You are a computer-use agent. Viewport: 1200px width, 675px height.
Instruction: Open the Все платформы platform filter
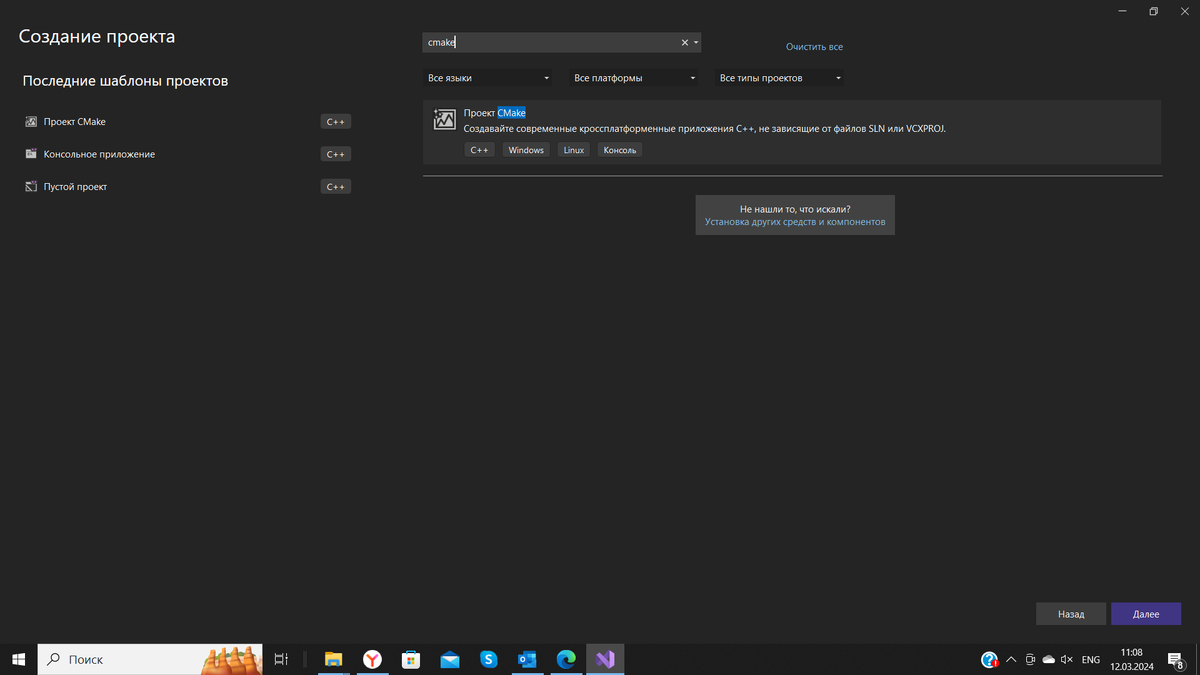634,78
